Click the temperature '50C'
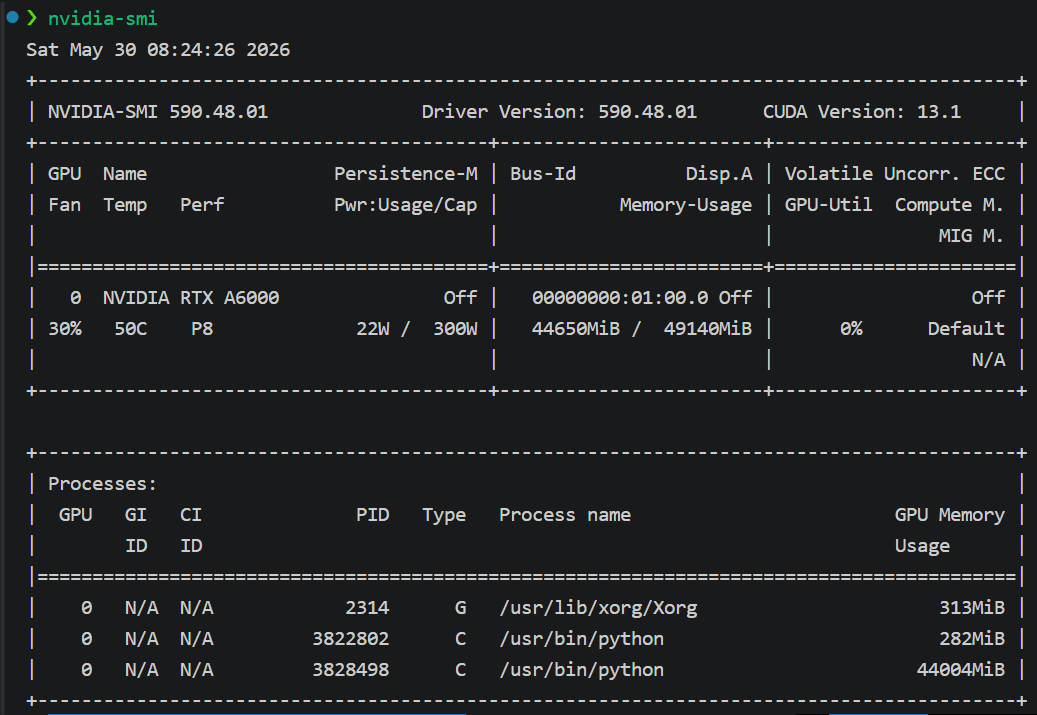 [x=130, y=329]
